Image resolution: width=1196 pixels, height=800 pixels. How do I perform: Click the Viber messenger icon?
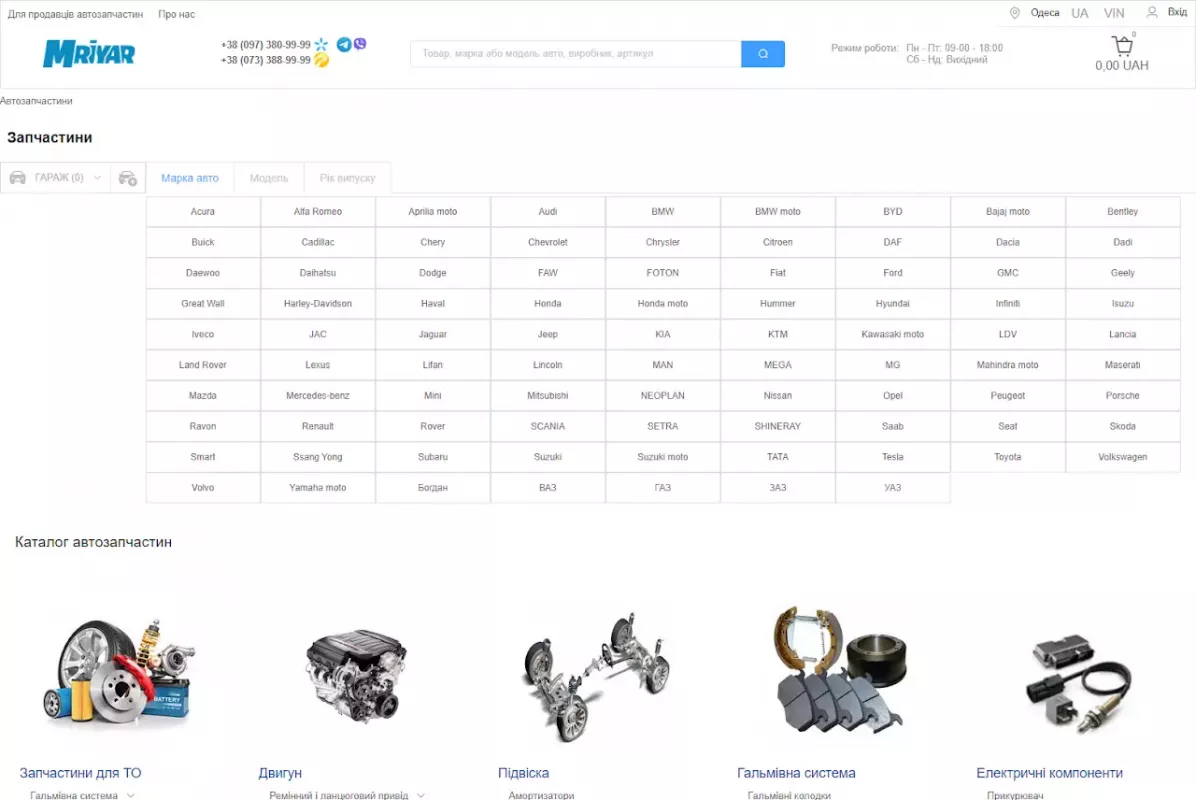(360, 44)
